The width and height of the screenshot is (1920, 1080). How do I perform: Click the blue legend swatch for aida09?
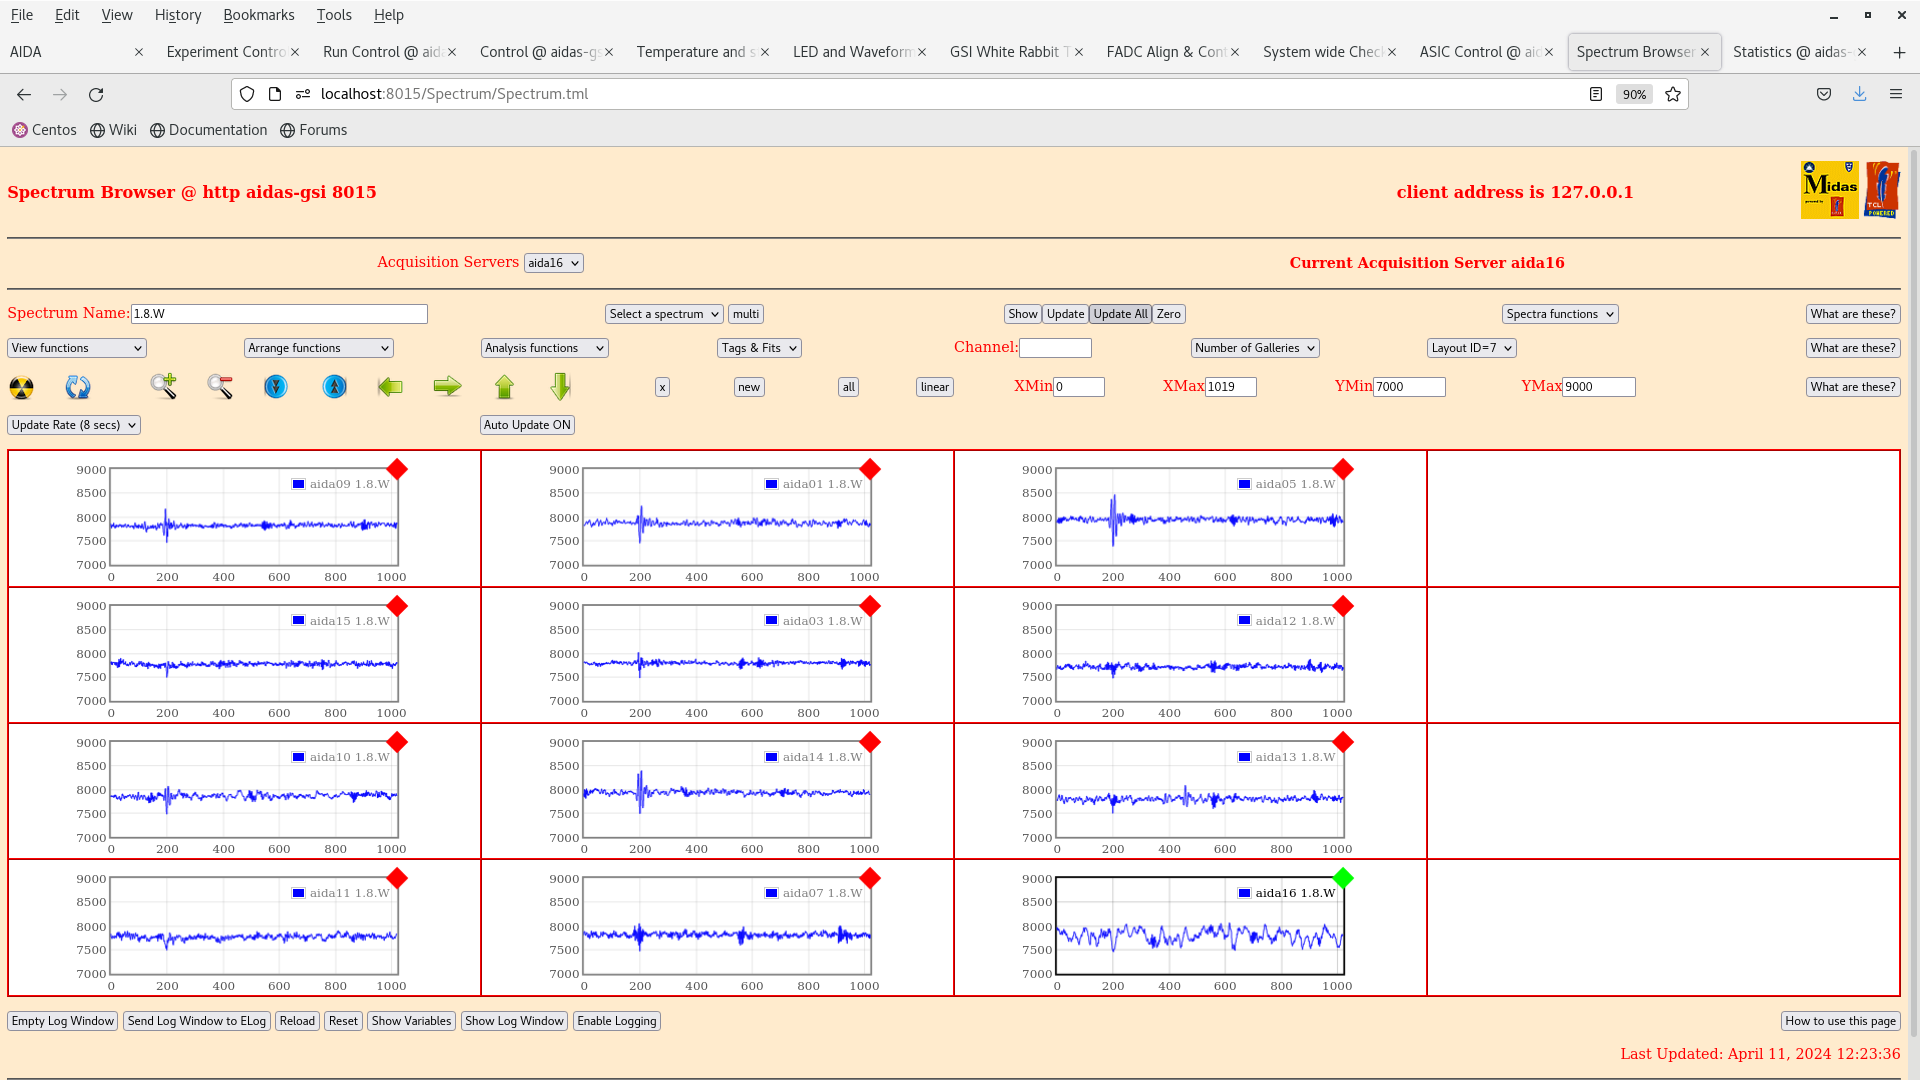pyautogui.click(x=298, y=484)
